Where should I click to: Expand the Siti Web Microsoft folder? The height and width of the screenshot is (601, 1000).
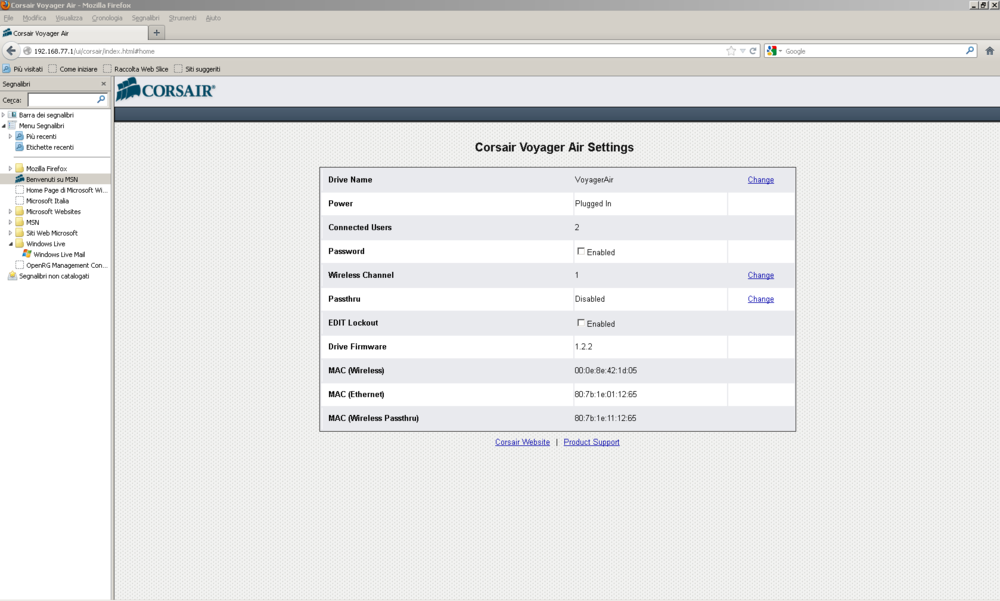pyautogui.click(x=10, y=233)
